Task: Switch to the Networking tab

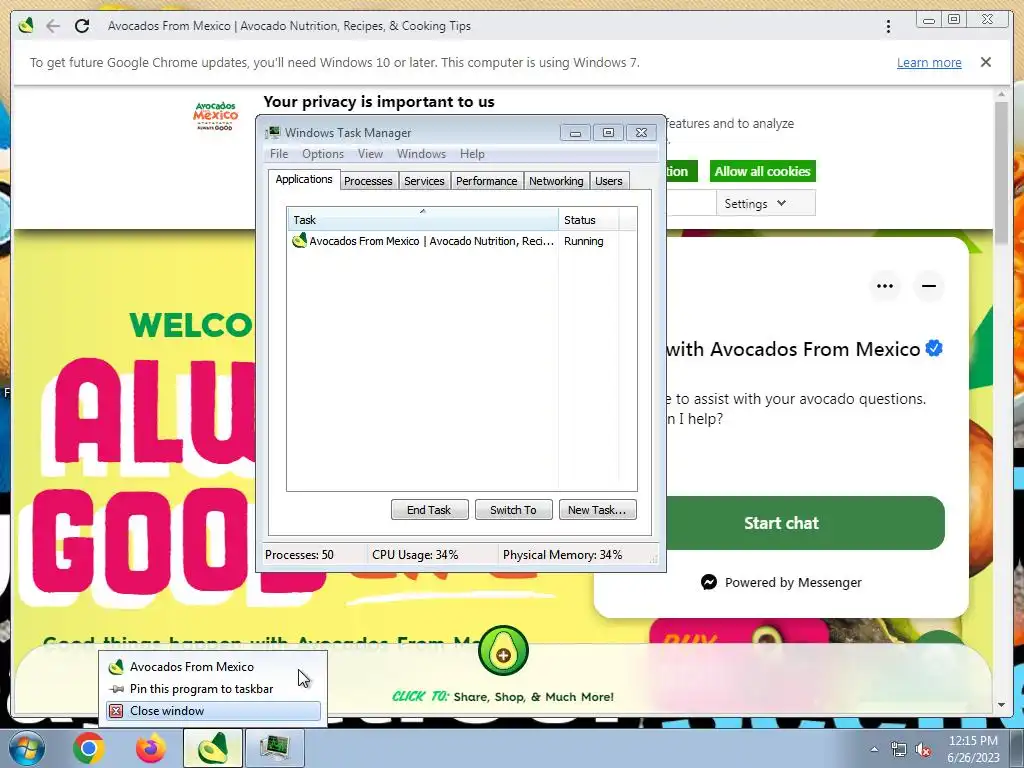Action: [556, 181]
